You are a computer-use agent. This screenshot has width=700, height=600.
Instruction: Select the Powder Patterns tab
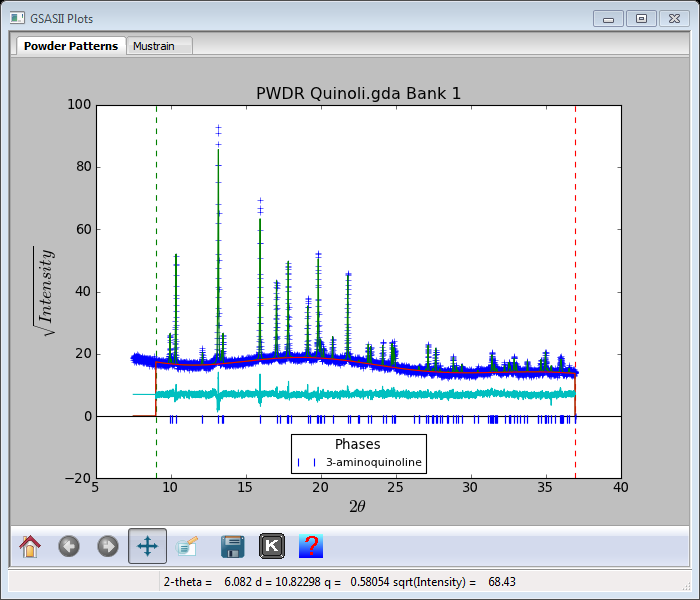point(71,46)
